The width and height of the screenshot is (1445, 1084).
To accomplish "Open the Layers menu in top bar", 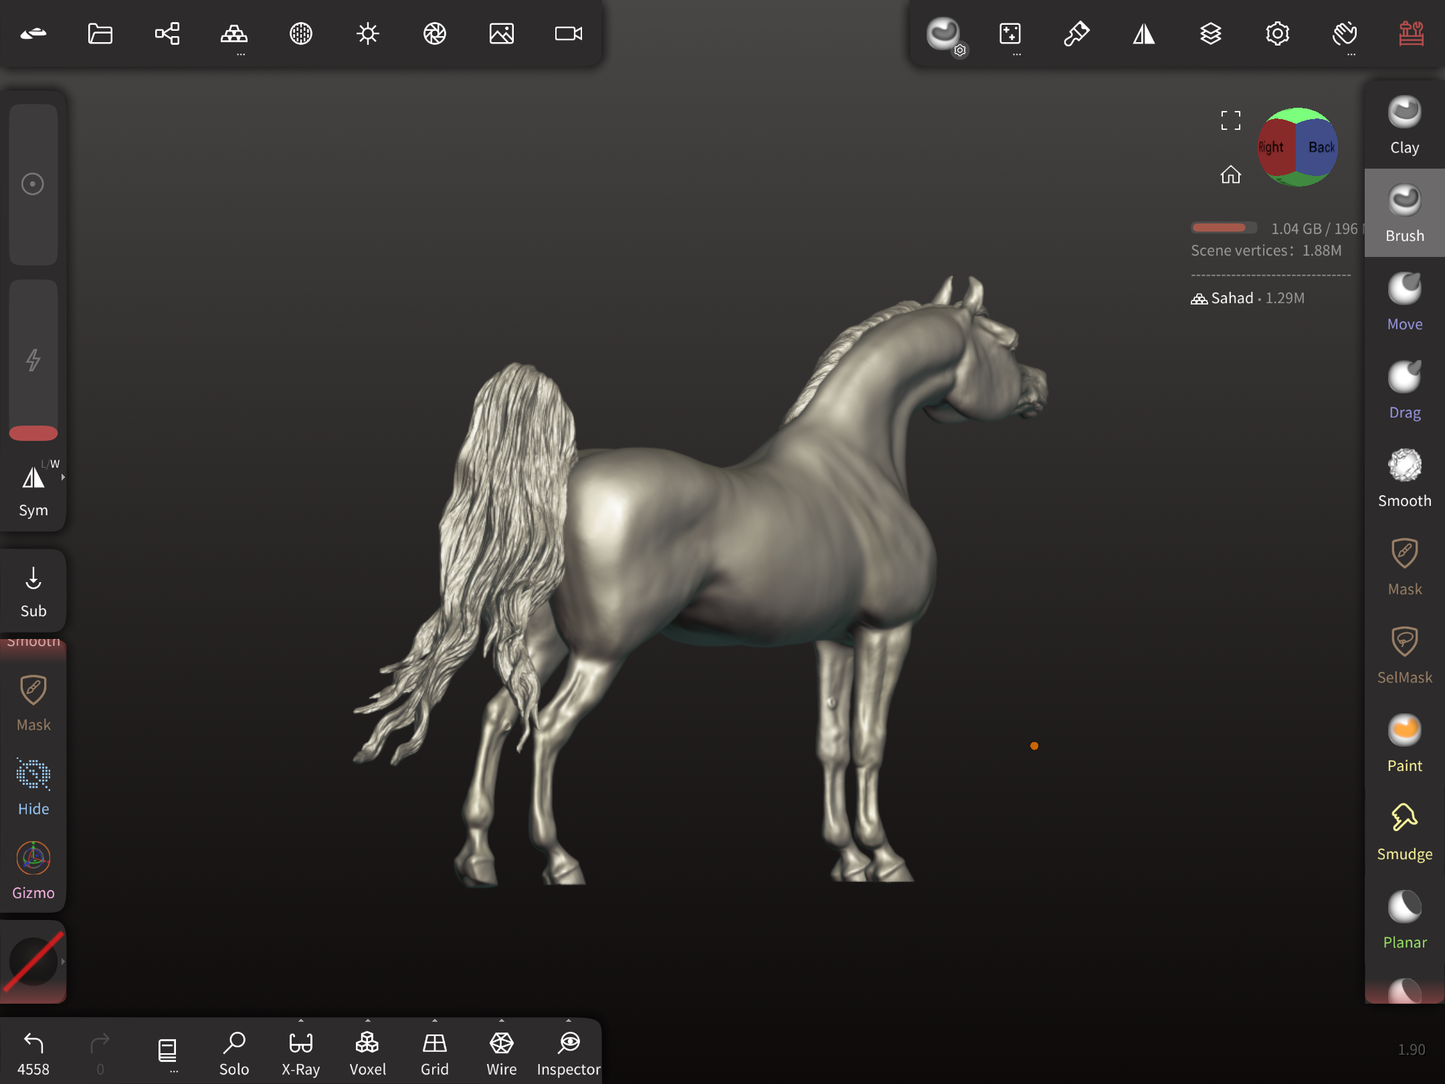I will [x=1210, y=34].
